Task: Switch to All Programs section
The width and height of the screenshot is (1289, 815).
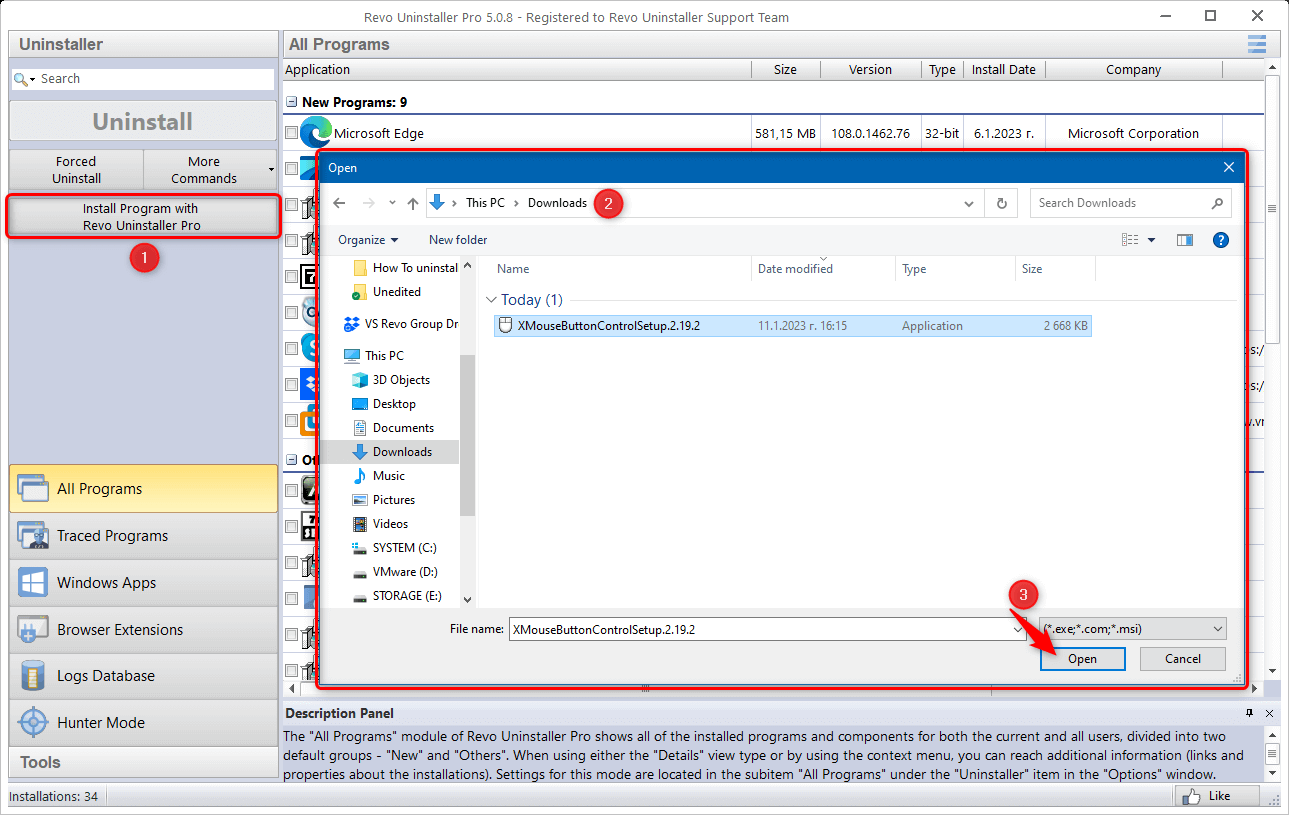Action: 144,489
